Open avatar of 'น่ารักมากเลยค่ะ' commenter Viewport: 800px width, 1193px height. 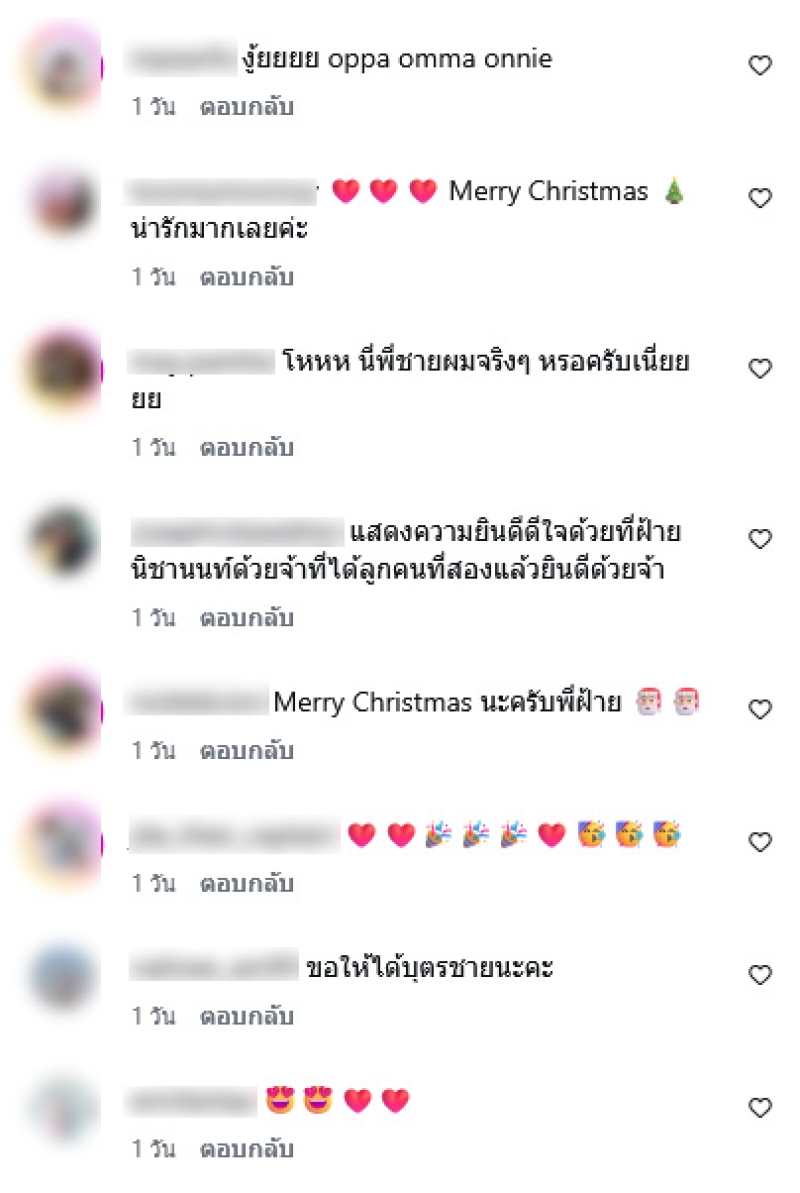(64, 202)
